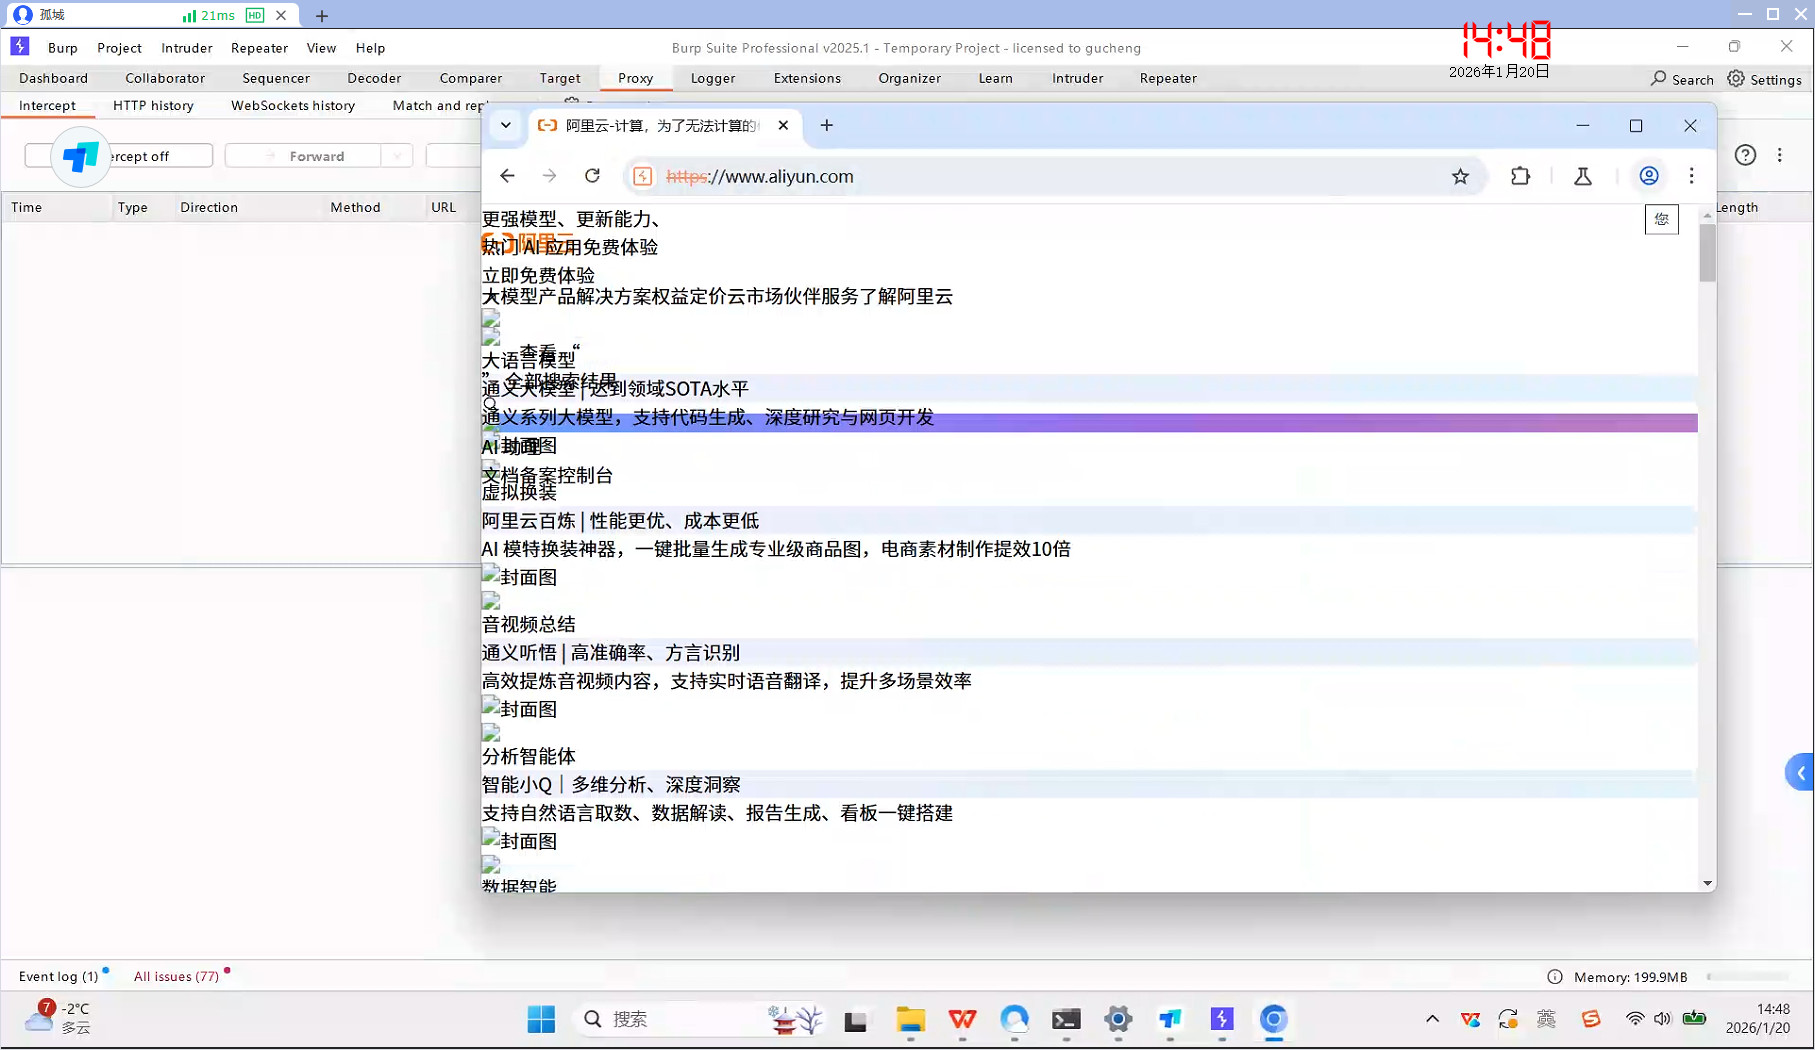This screenshot has height=1050, width=1815.
Task: Expand the Forward button dropdown arrow
Action: click(x=397, y=156)
